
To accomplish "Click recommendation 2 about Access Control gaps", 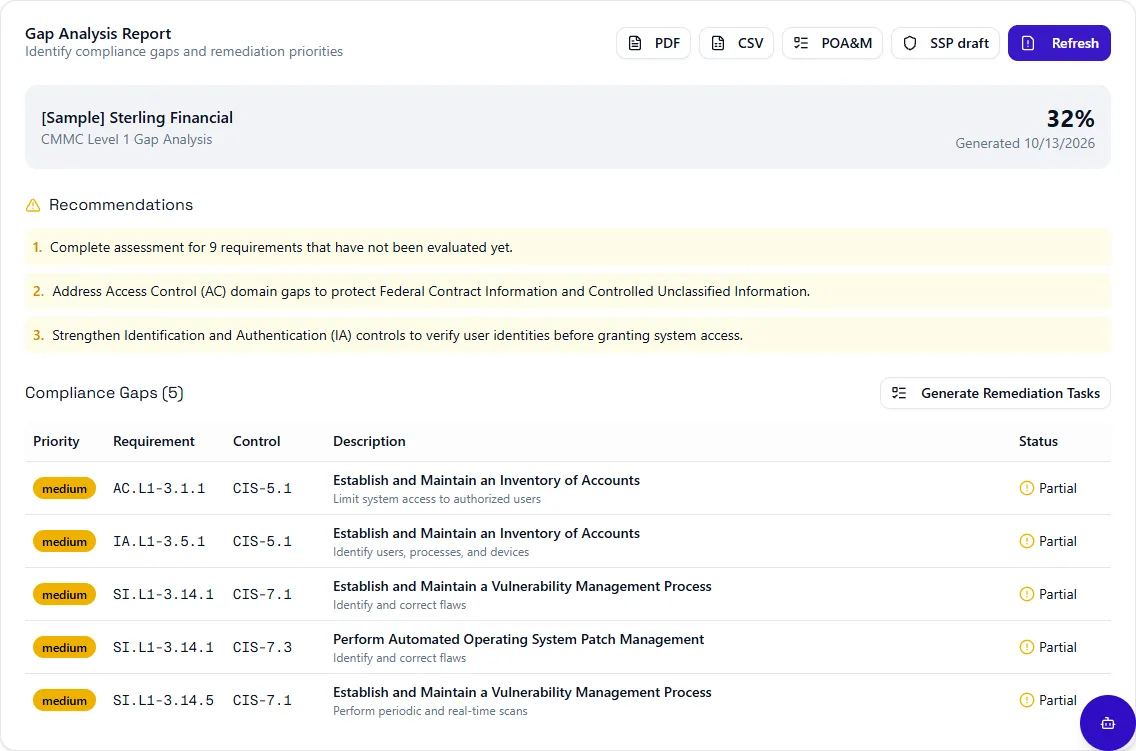I will click(x=567, y=291).
